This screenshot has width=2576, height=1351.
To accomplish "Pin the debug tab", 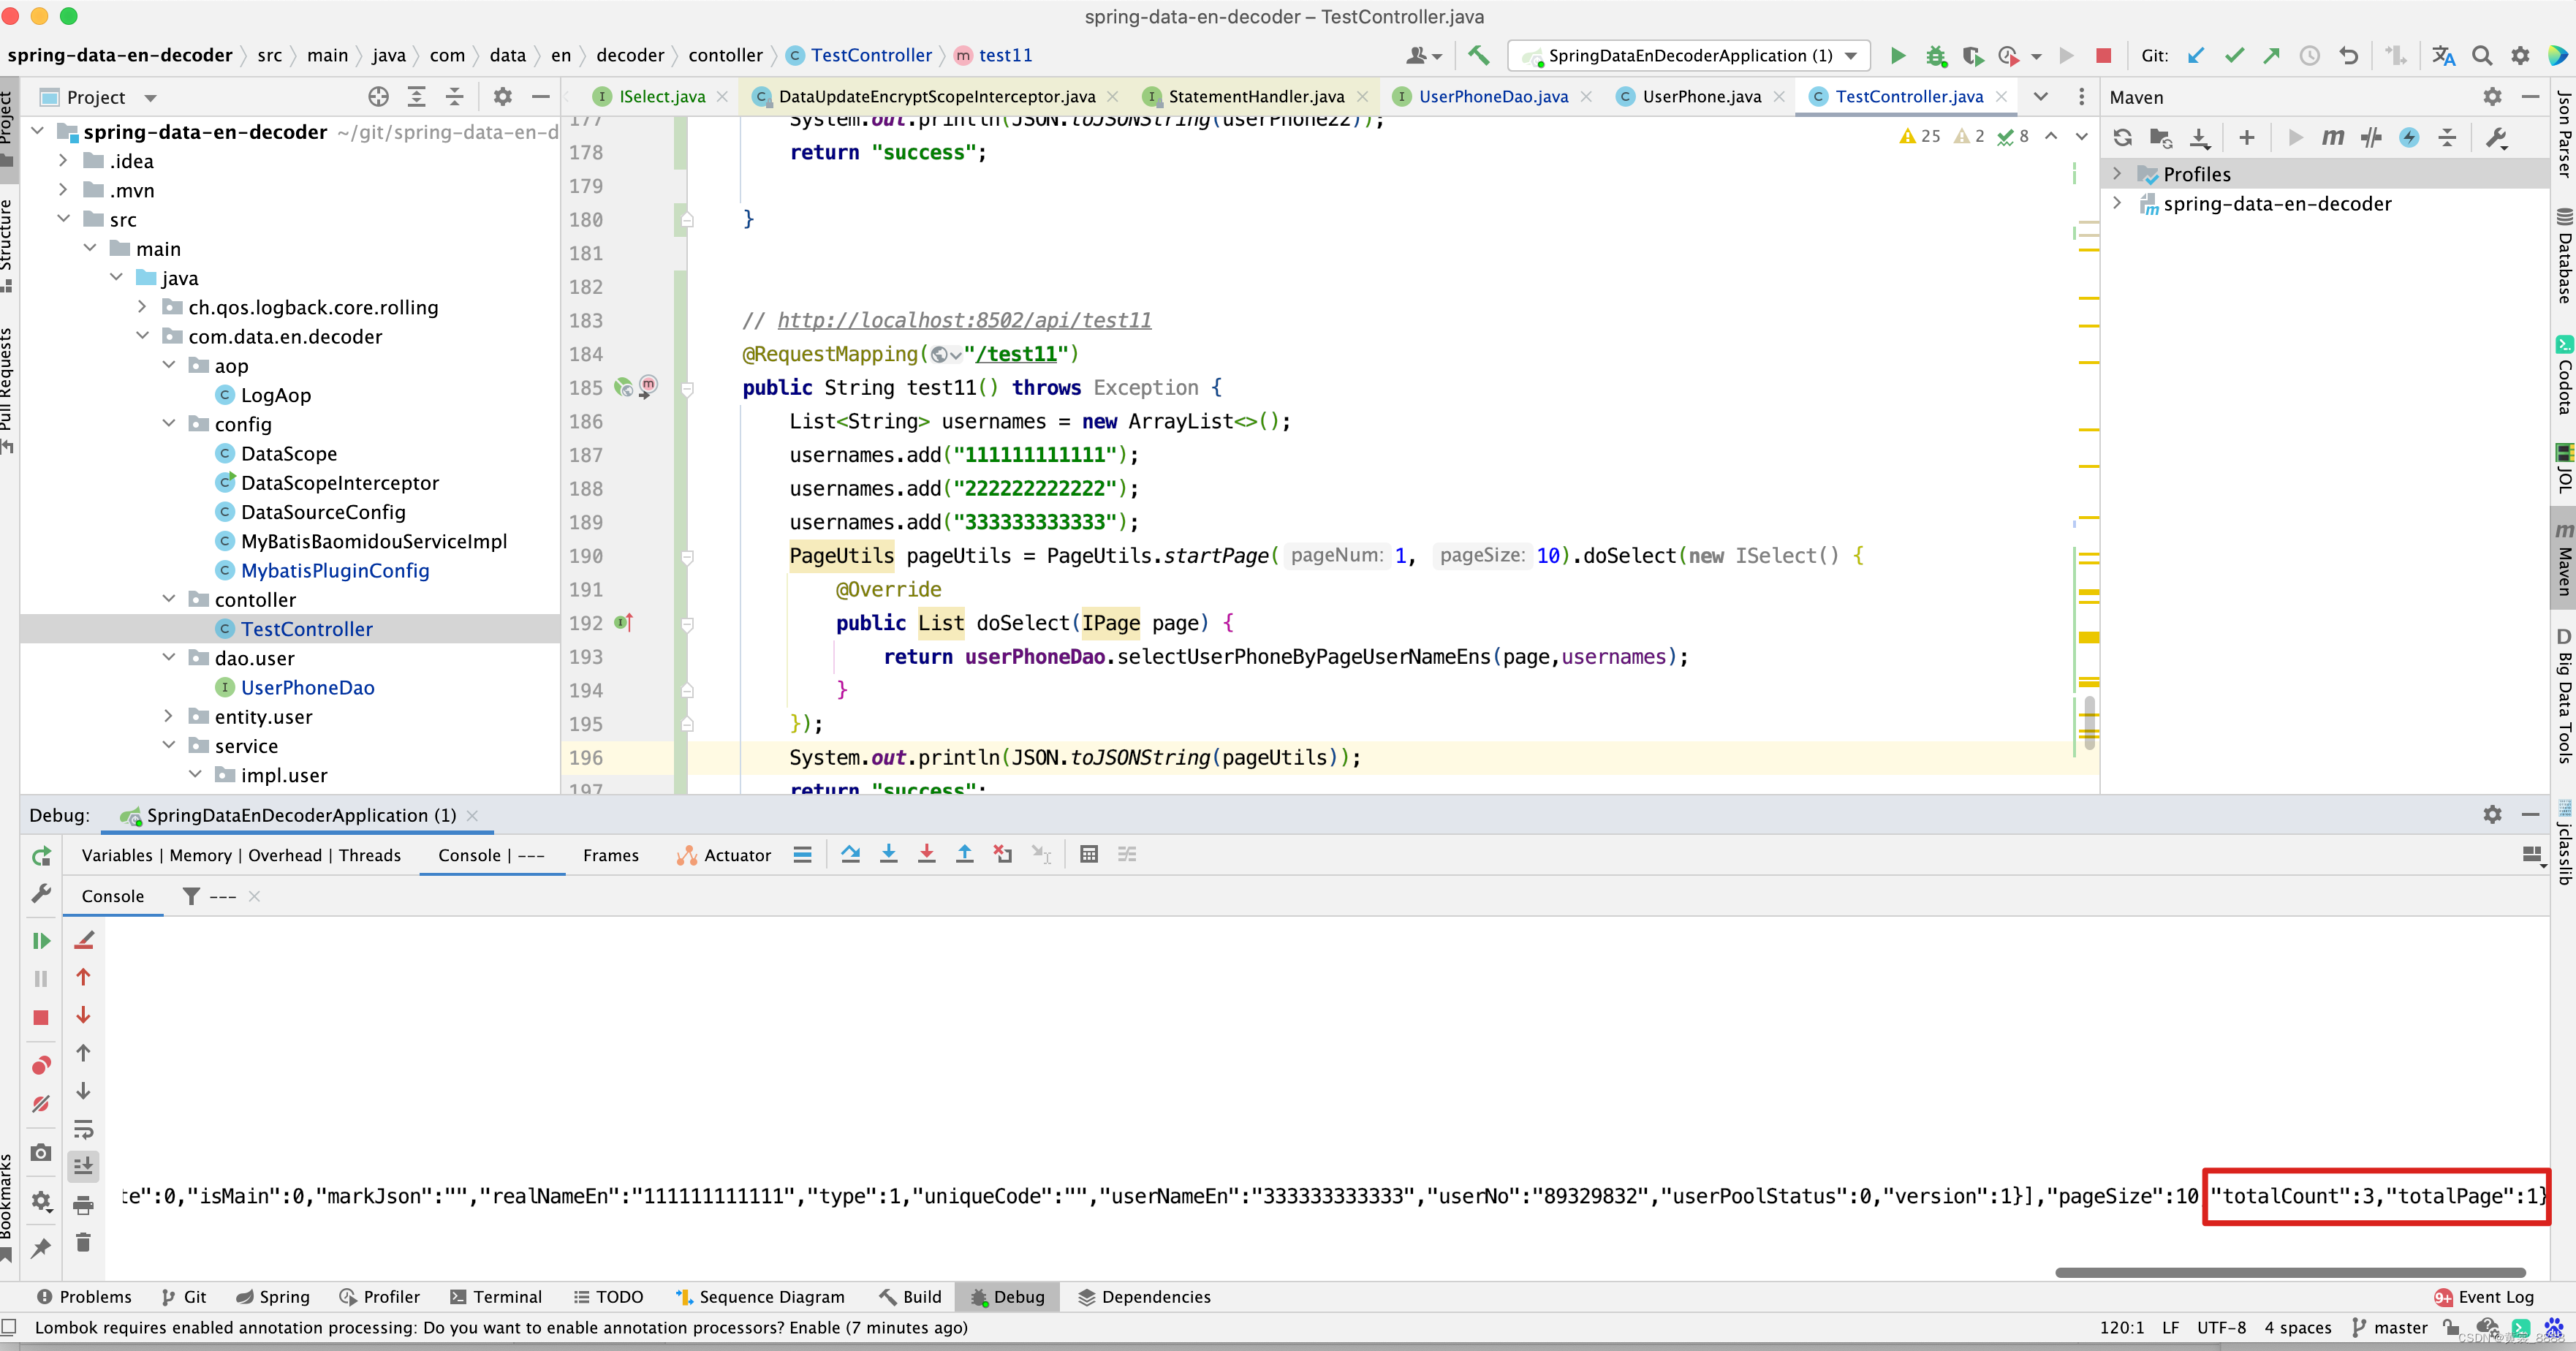I will 41,1248.
